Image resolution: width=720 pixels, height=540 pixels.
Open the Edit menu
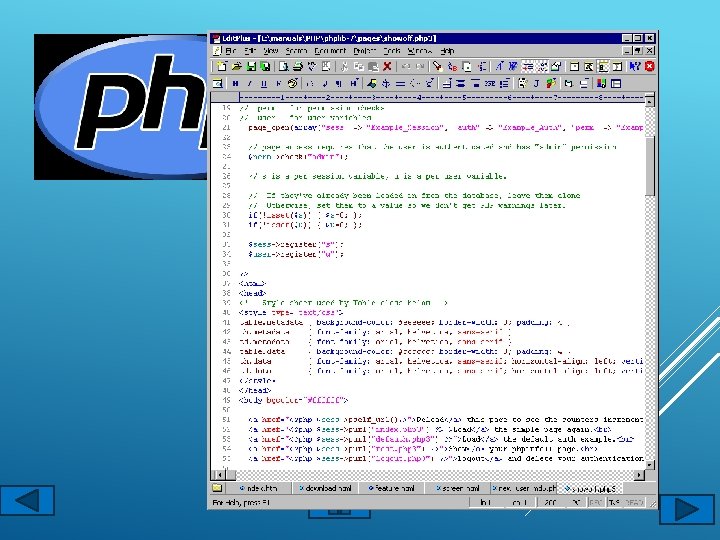pyautogui.click(x=250, y=51)
